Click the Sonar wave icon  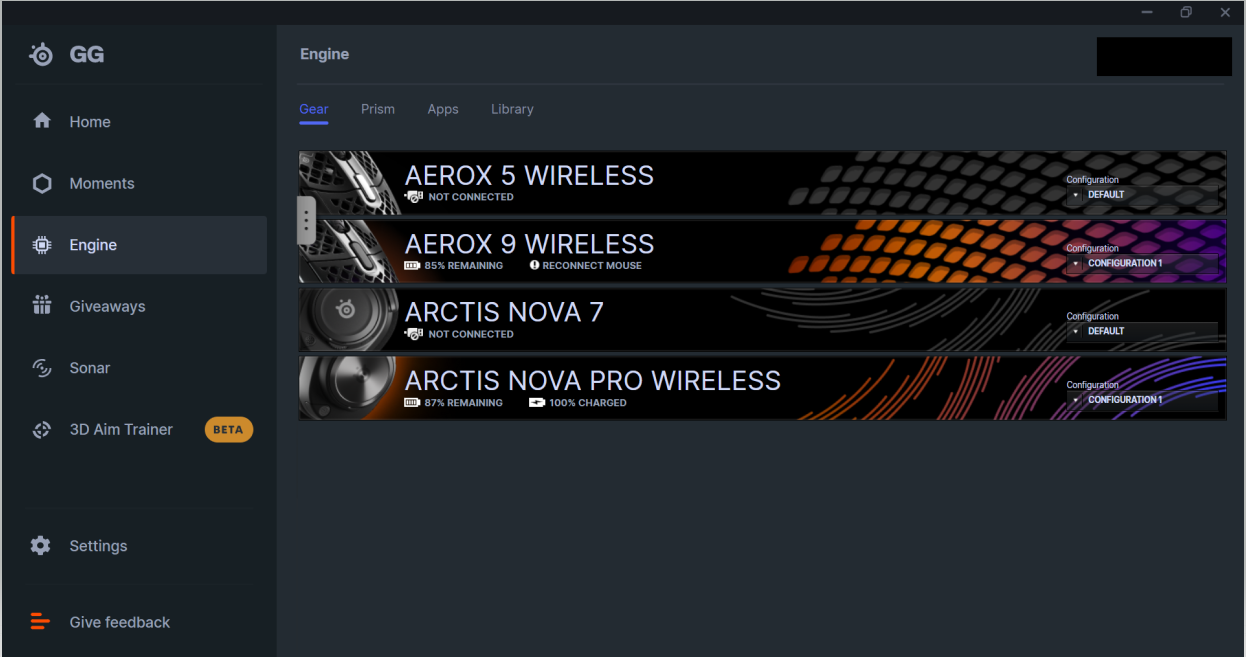point(42,368)
